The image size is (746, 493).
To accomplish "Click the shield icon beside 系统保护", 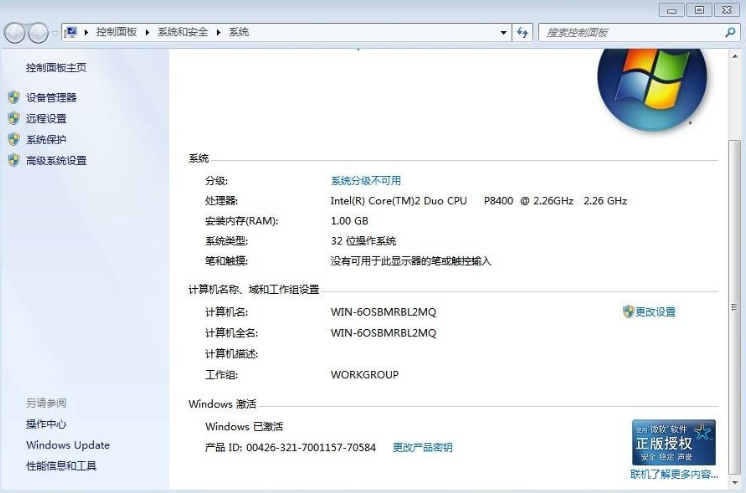I will 13,140.
